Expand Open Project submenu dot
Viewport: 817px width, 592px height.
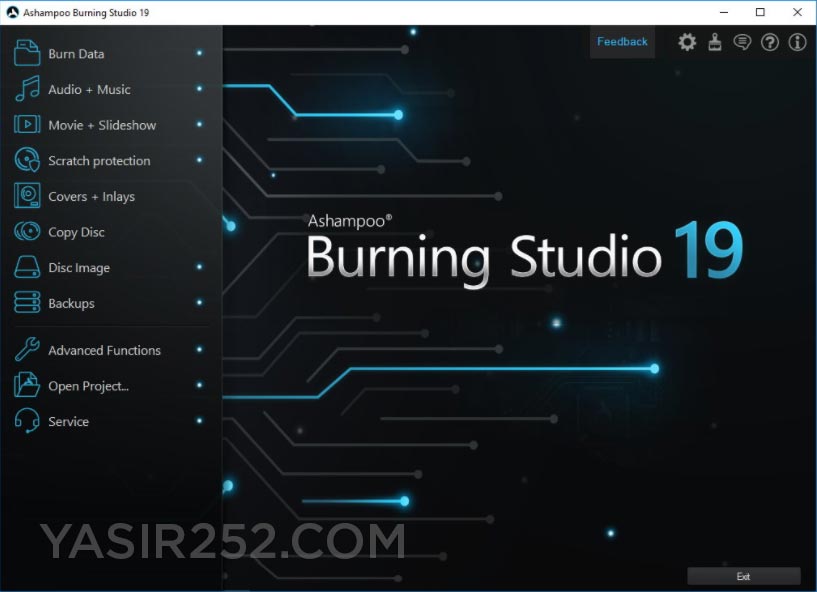(x=200, y=385)
